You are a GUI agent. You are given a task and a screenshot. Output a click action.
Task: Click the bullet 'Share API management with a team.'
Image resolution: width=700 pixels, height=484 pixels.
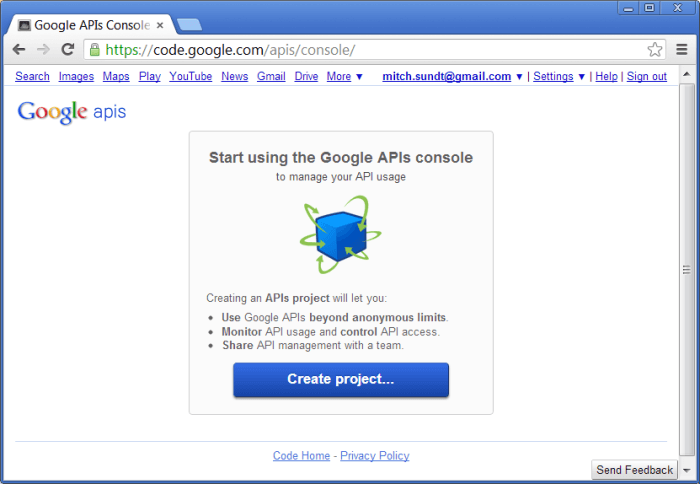click(313, 346)
